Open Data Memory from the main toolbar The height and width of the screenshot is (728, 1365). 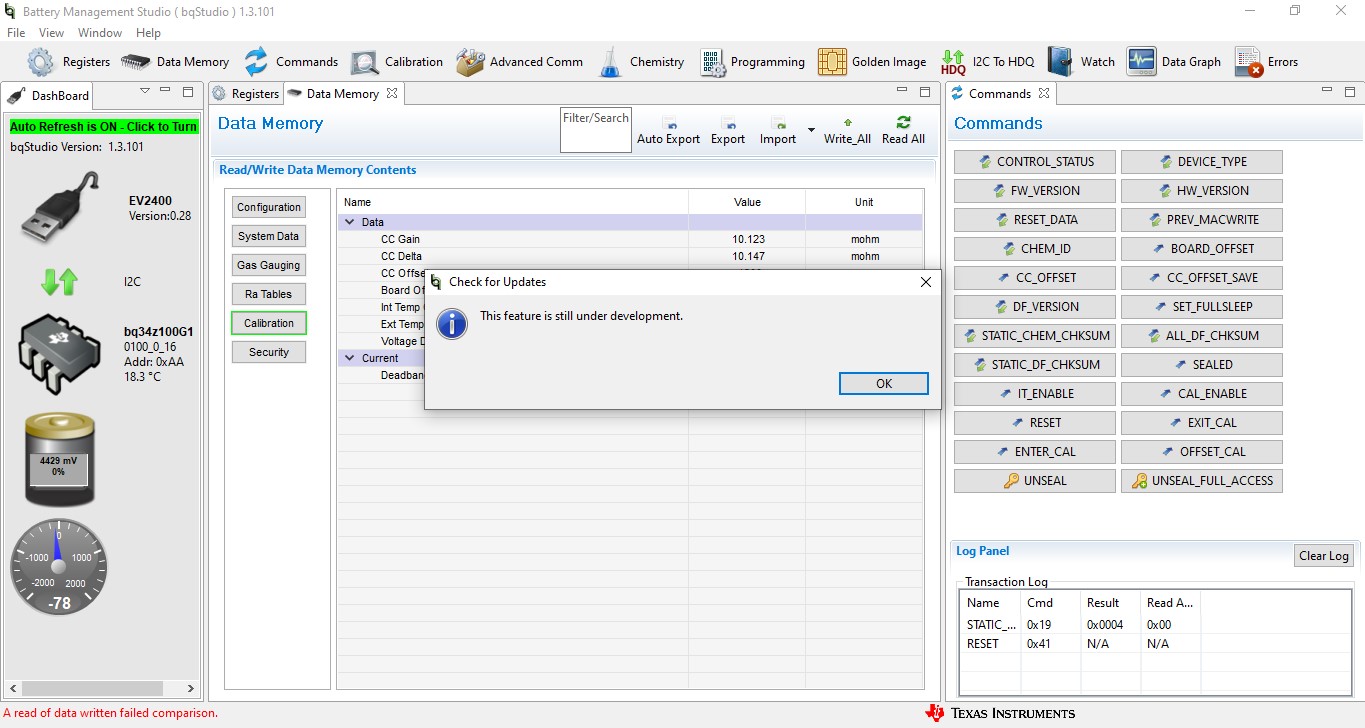coord(136,62)
